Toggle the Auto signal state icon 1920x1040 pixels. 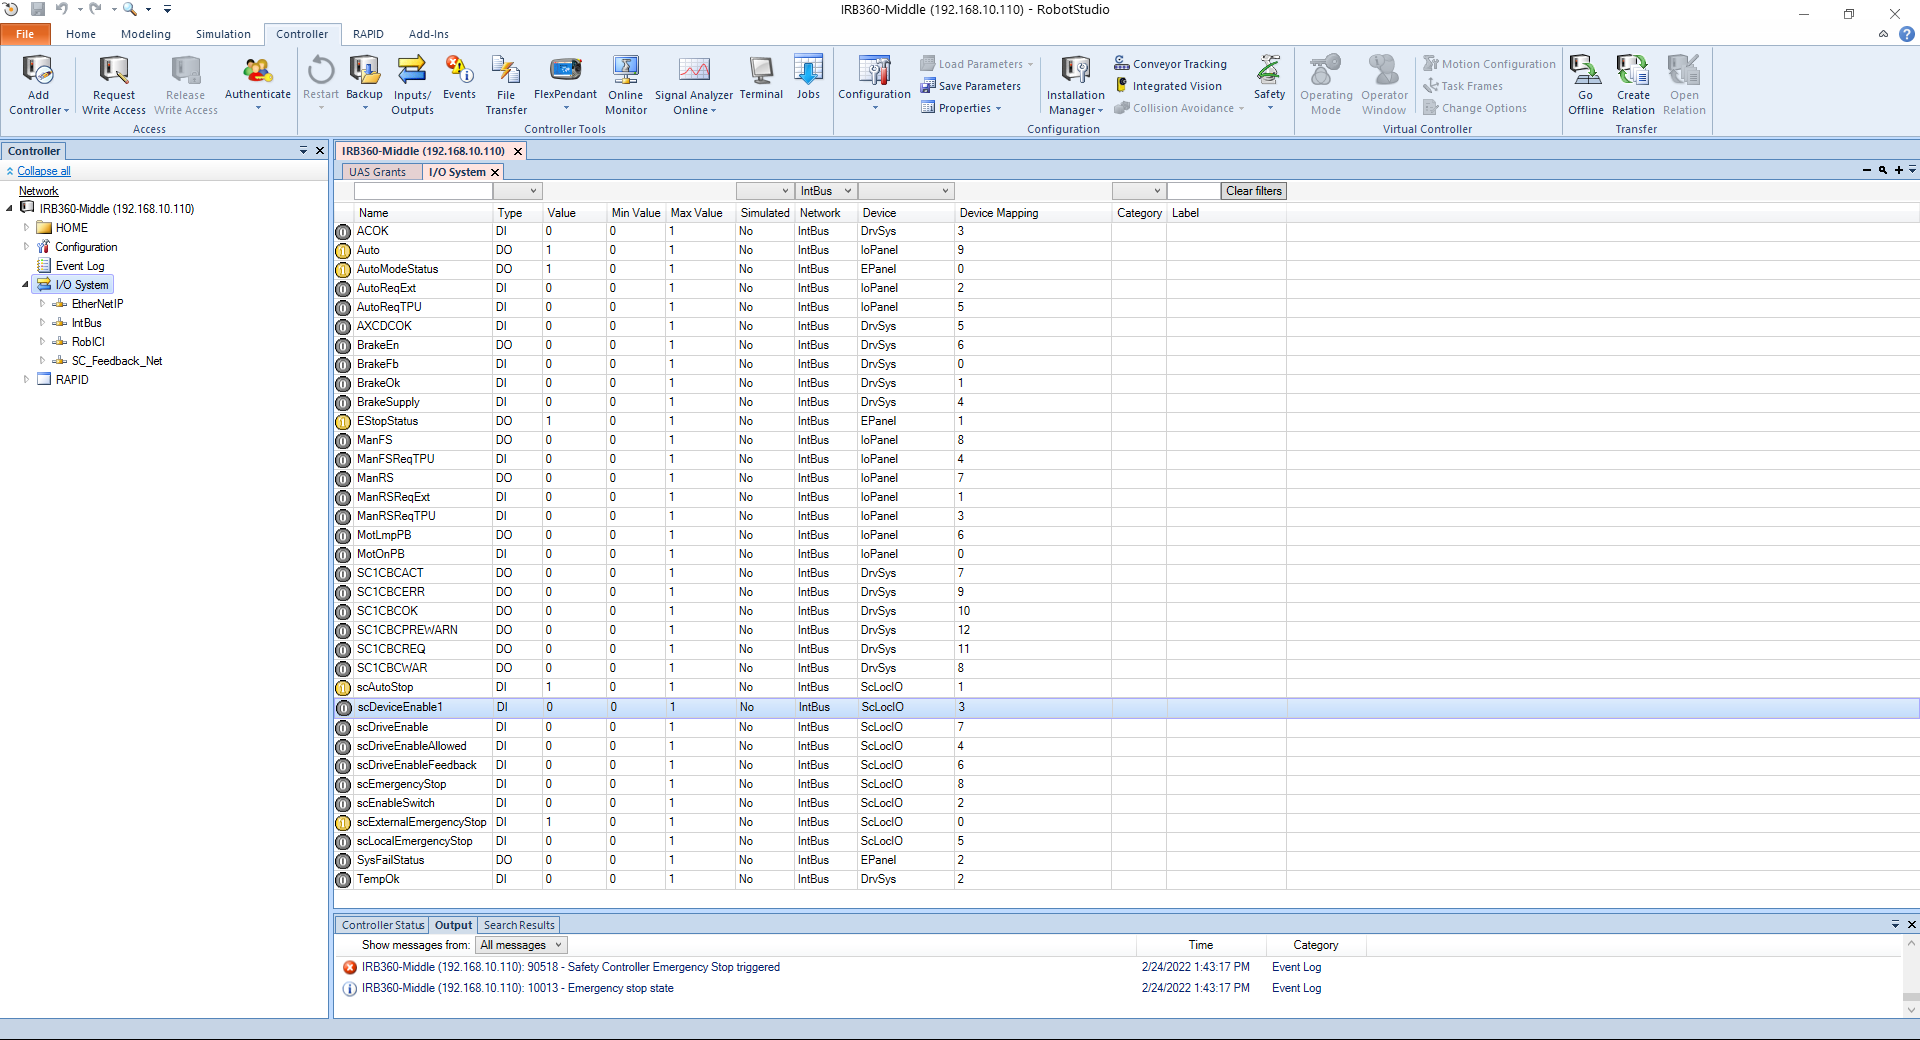(x=343, y=250)
